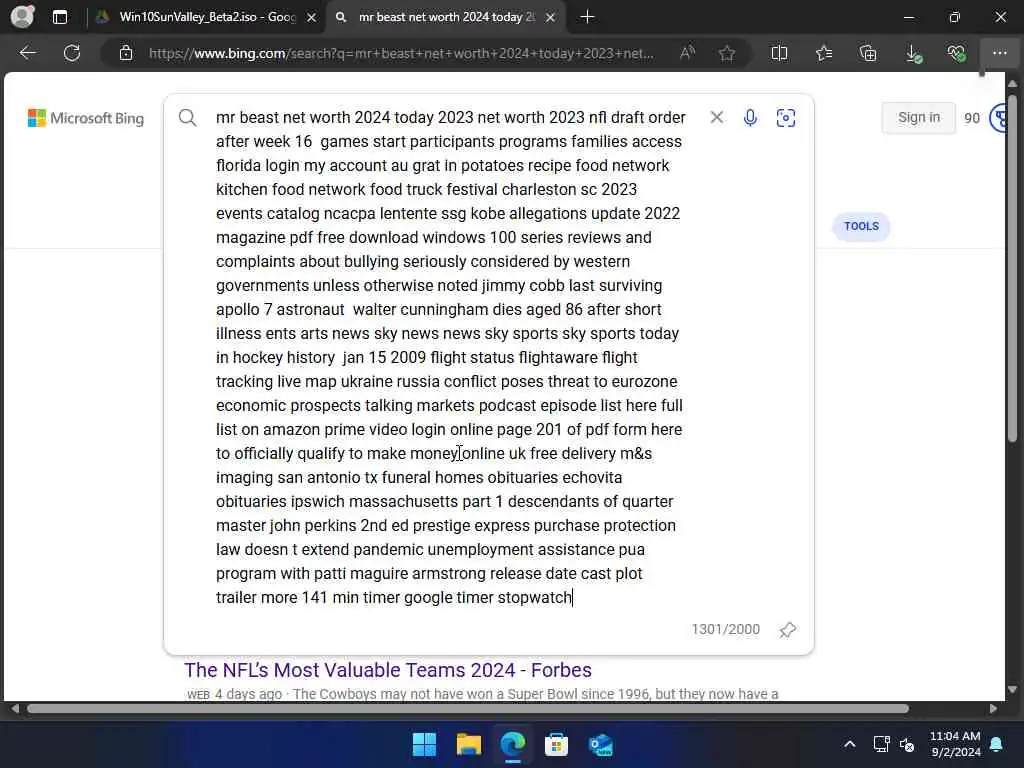Activate Read aloud icon in address bar
The height and width of the screenshot is (768, 1024).
(687, 53)
